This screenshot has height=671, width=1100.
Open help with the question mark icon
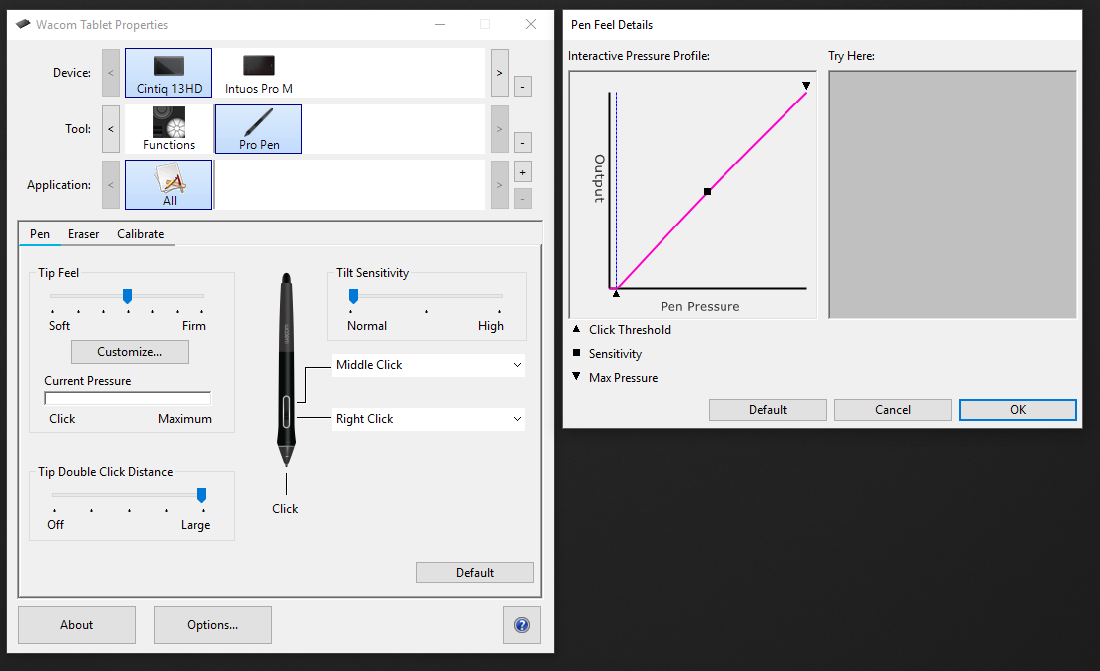pyautogui.click(x=522, y=625)
